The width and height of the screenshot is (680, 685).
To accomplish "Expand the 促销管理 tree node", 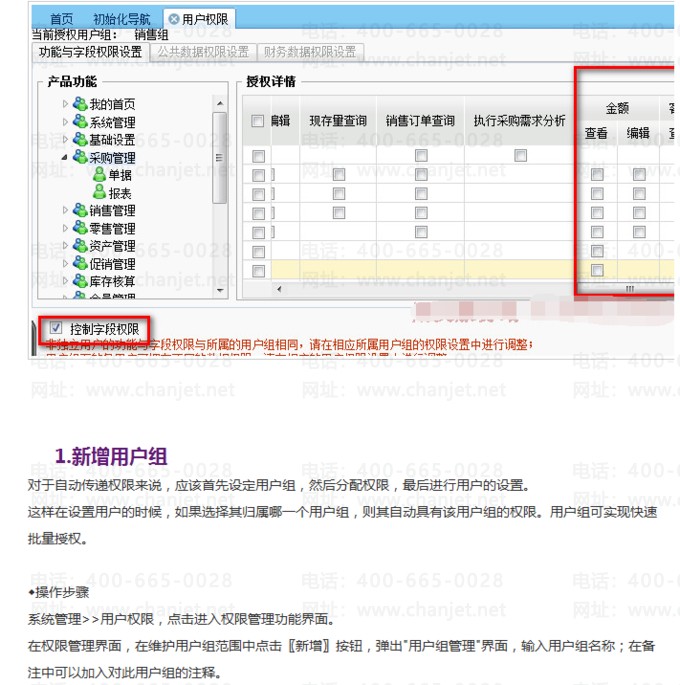I will (65, 264).
